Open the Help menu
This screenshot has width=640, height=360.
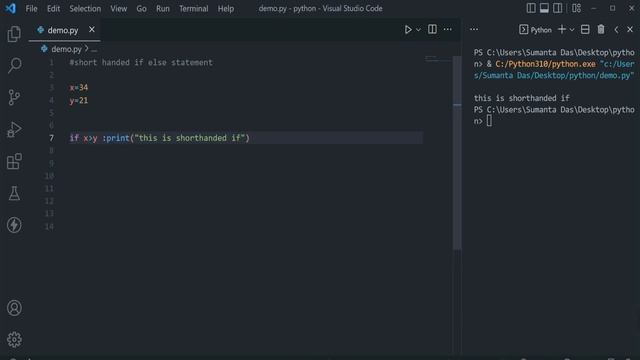[226, 9]
